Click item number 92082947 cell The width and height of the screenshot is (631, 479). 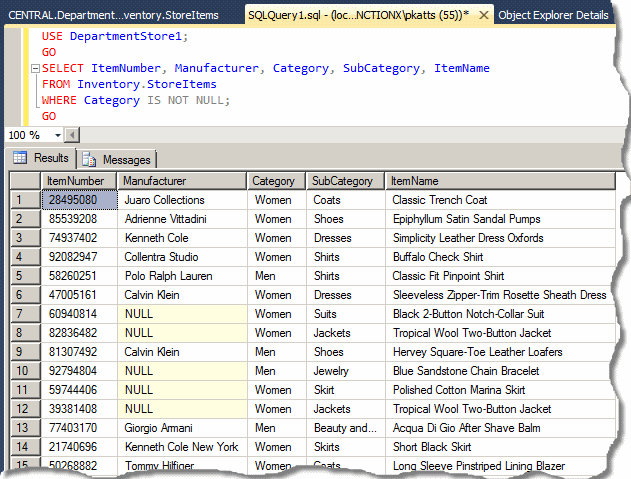(80, 257)
